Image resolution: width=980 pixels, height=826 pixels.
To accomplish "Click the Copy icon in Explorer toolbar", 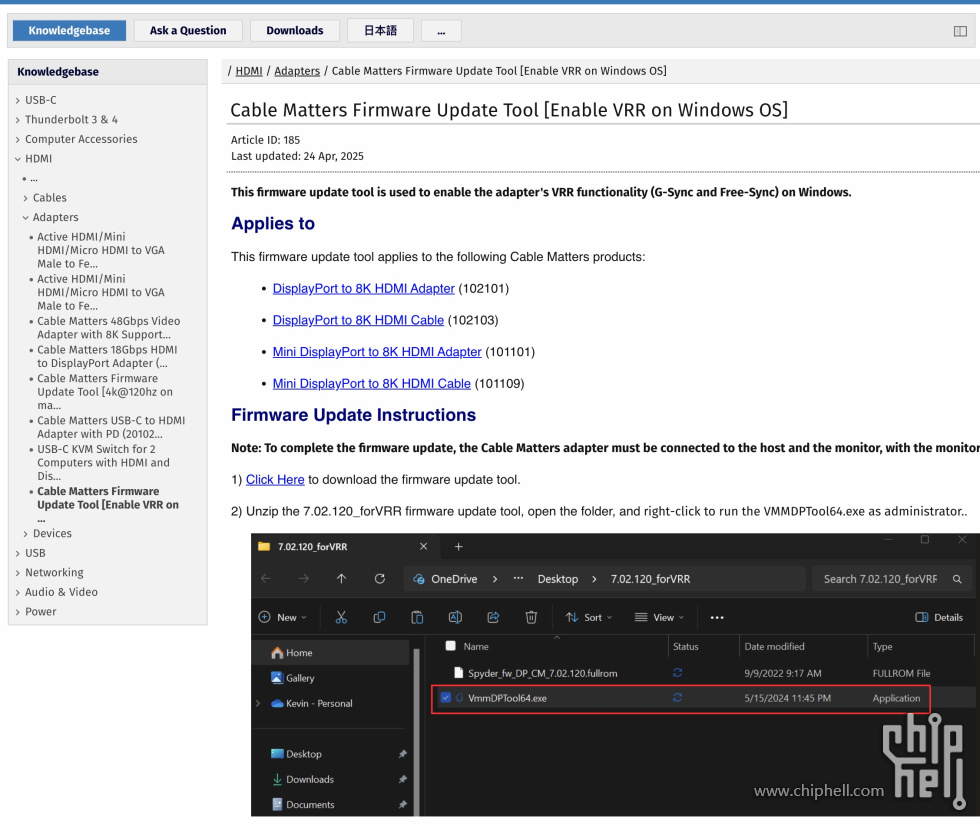I will 379,617.
